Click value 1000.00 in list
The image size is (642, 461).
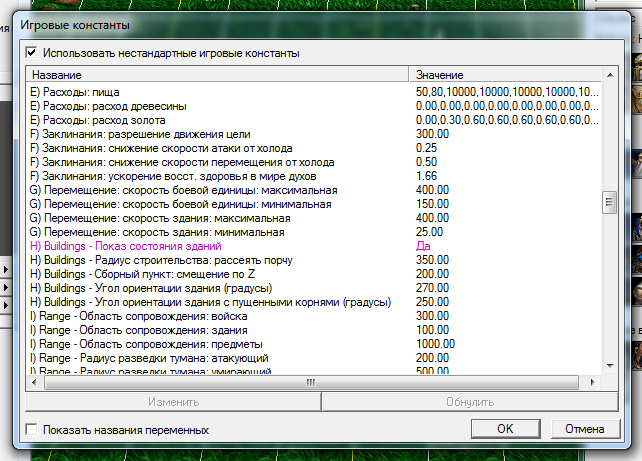click(435, 344)
